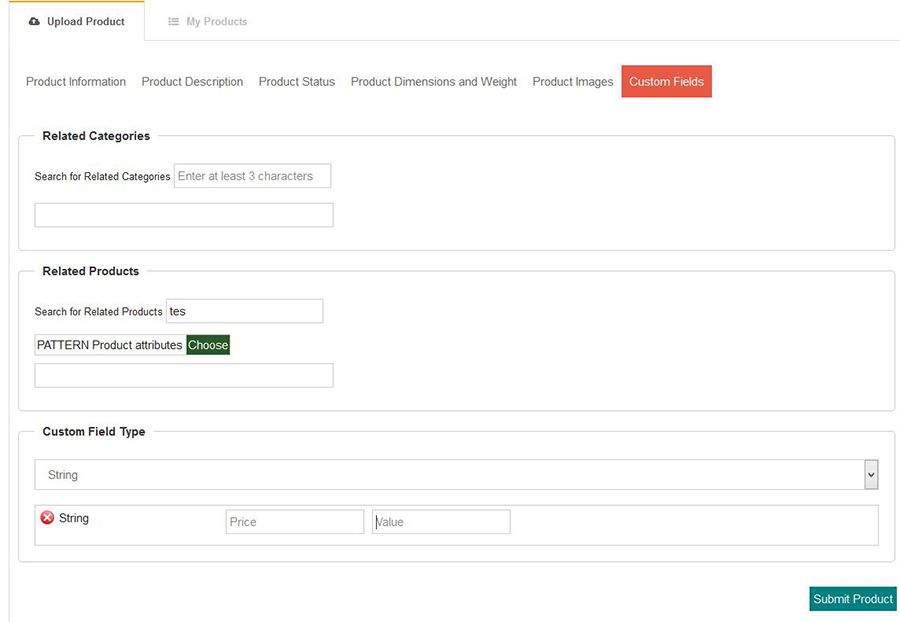
Task: Go to the Product Description section
Action: click(192, 81)
